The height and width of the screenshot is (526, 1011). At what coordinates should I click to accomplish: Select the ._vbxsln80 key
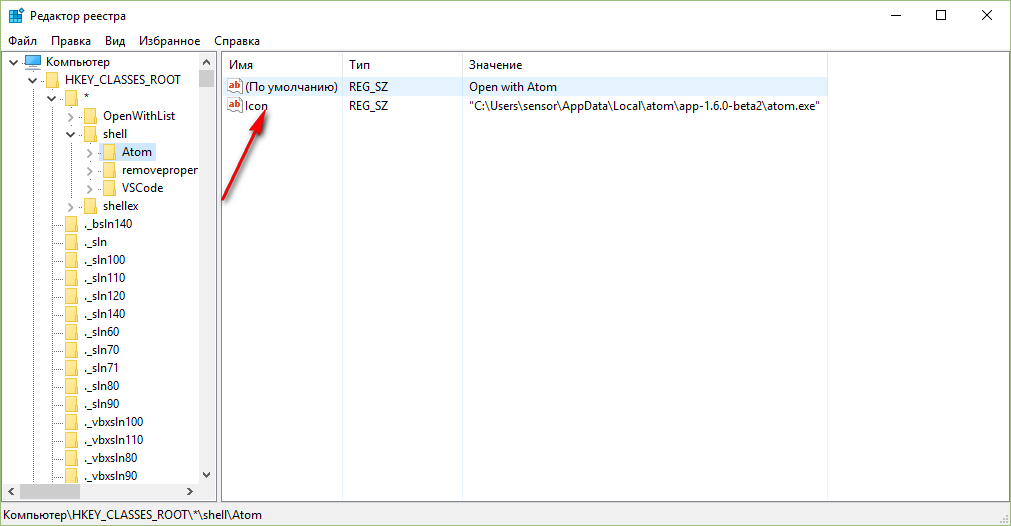(111, 458)
